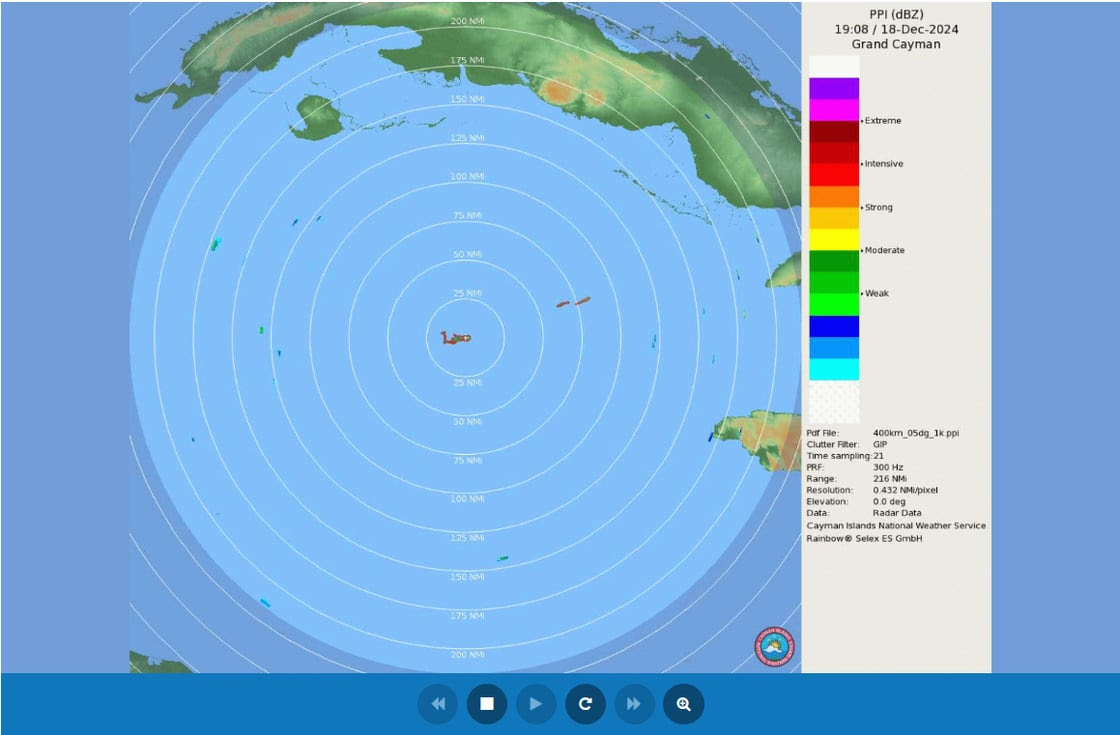Click the Grand Cayman title text
Image resolution: width=1120 pixels, height=735 pixels.
click(894, 44)
